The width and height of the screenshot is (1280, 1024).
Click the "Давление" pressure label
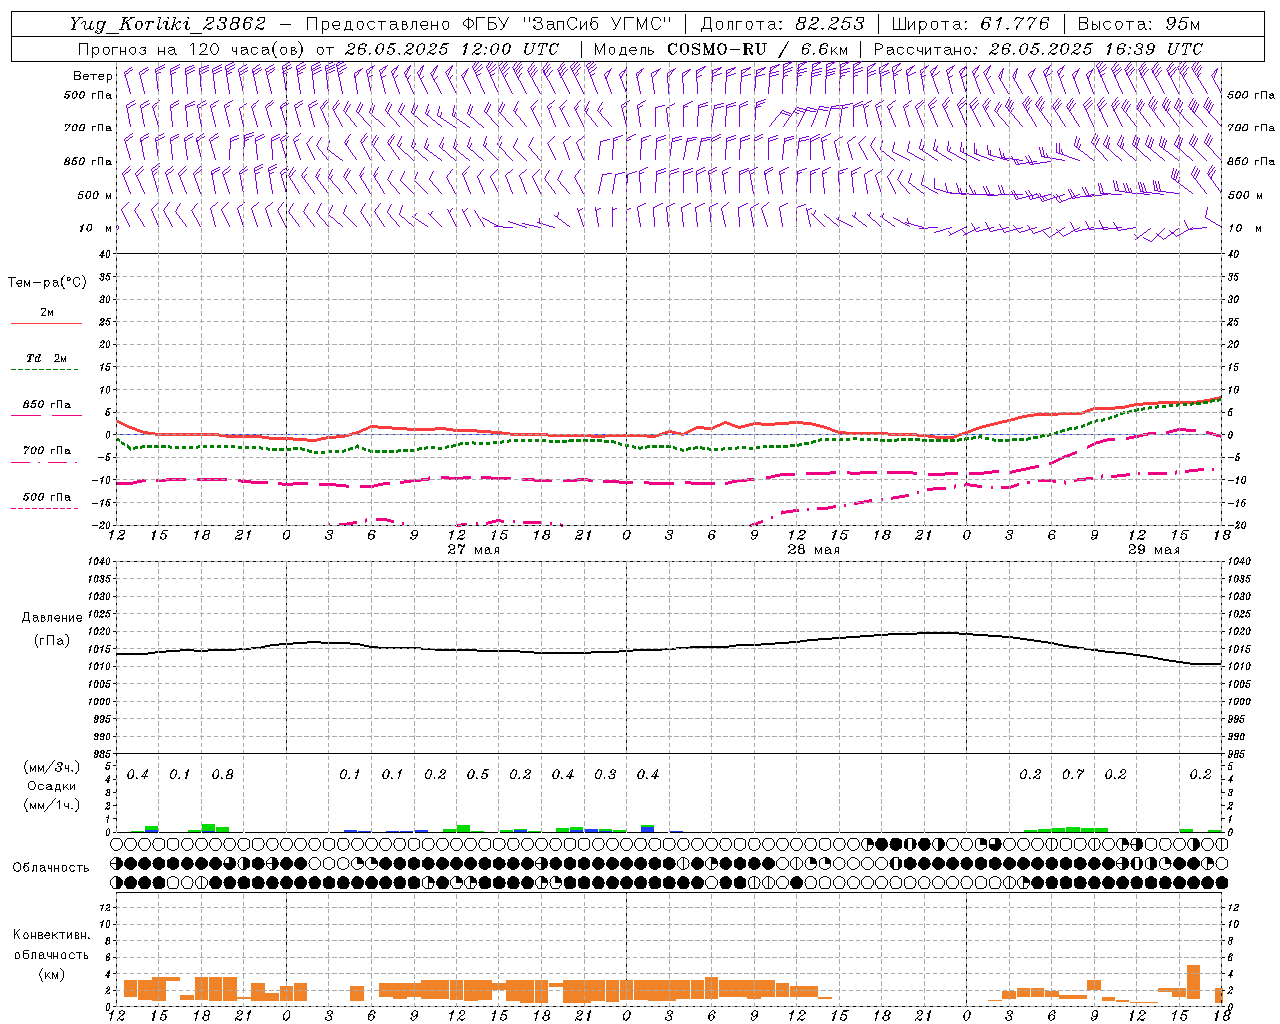pyautogui.click(x=53, y=618)
